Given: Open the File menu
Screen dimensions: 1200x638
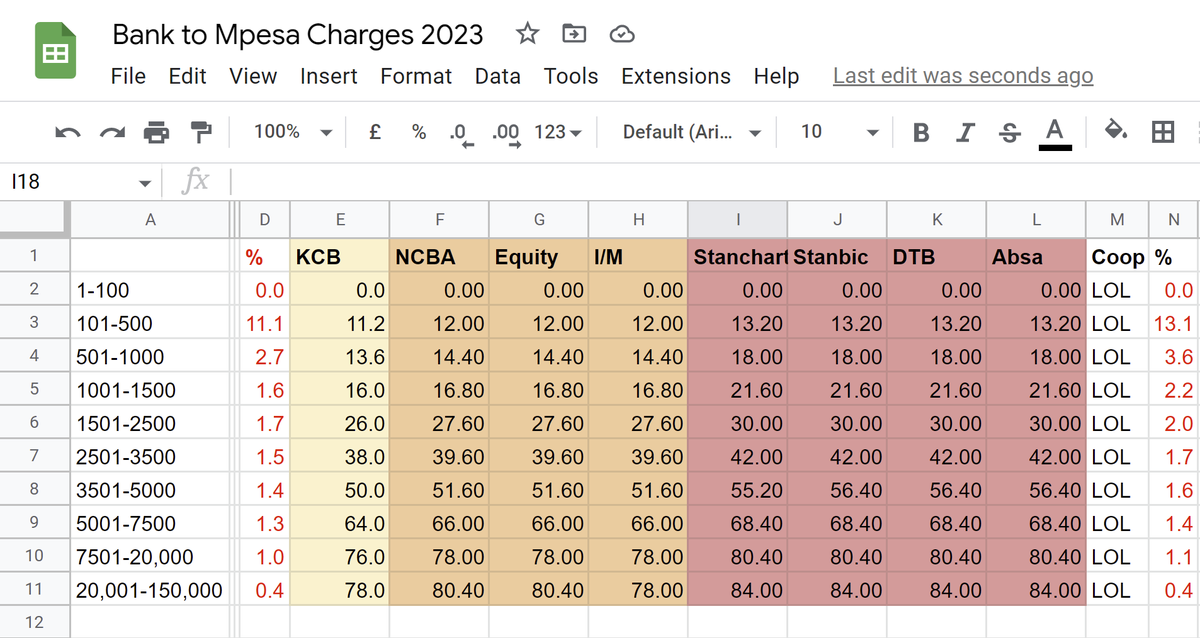Looking at the screenshot, I should (128, 76).
